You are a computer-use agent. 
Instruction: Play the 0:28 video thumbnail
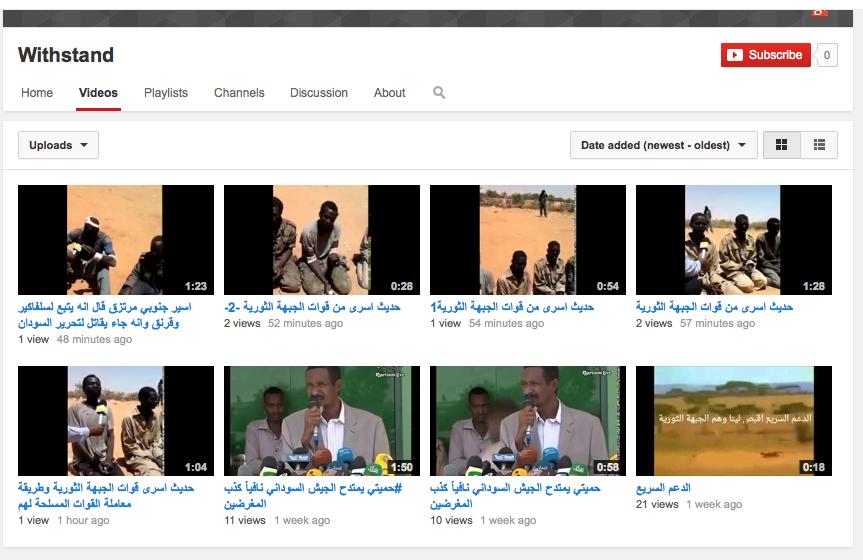coord(321,240)
